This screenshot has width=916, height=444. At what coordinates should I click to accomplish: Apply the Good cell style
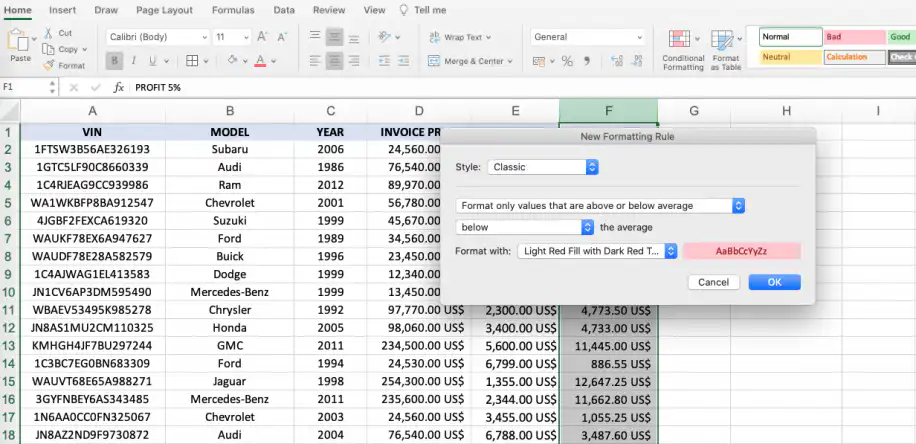pos(901,37)
